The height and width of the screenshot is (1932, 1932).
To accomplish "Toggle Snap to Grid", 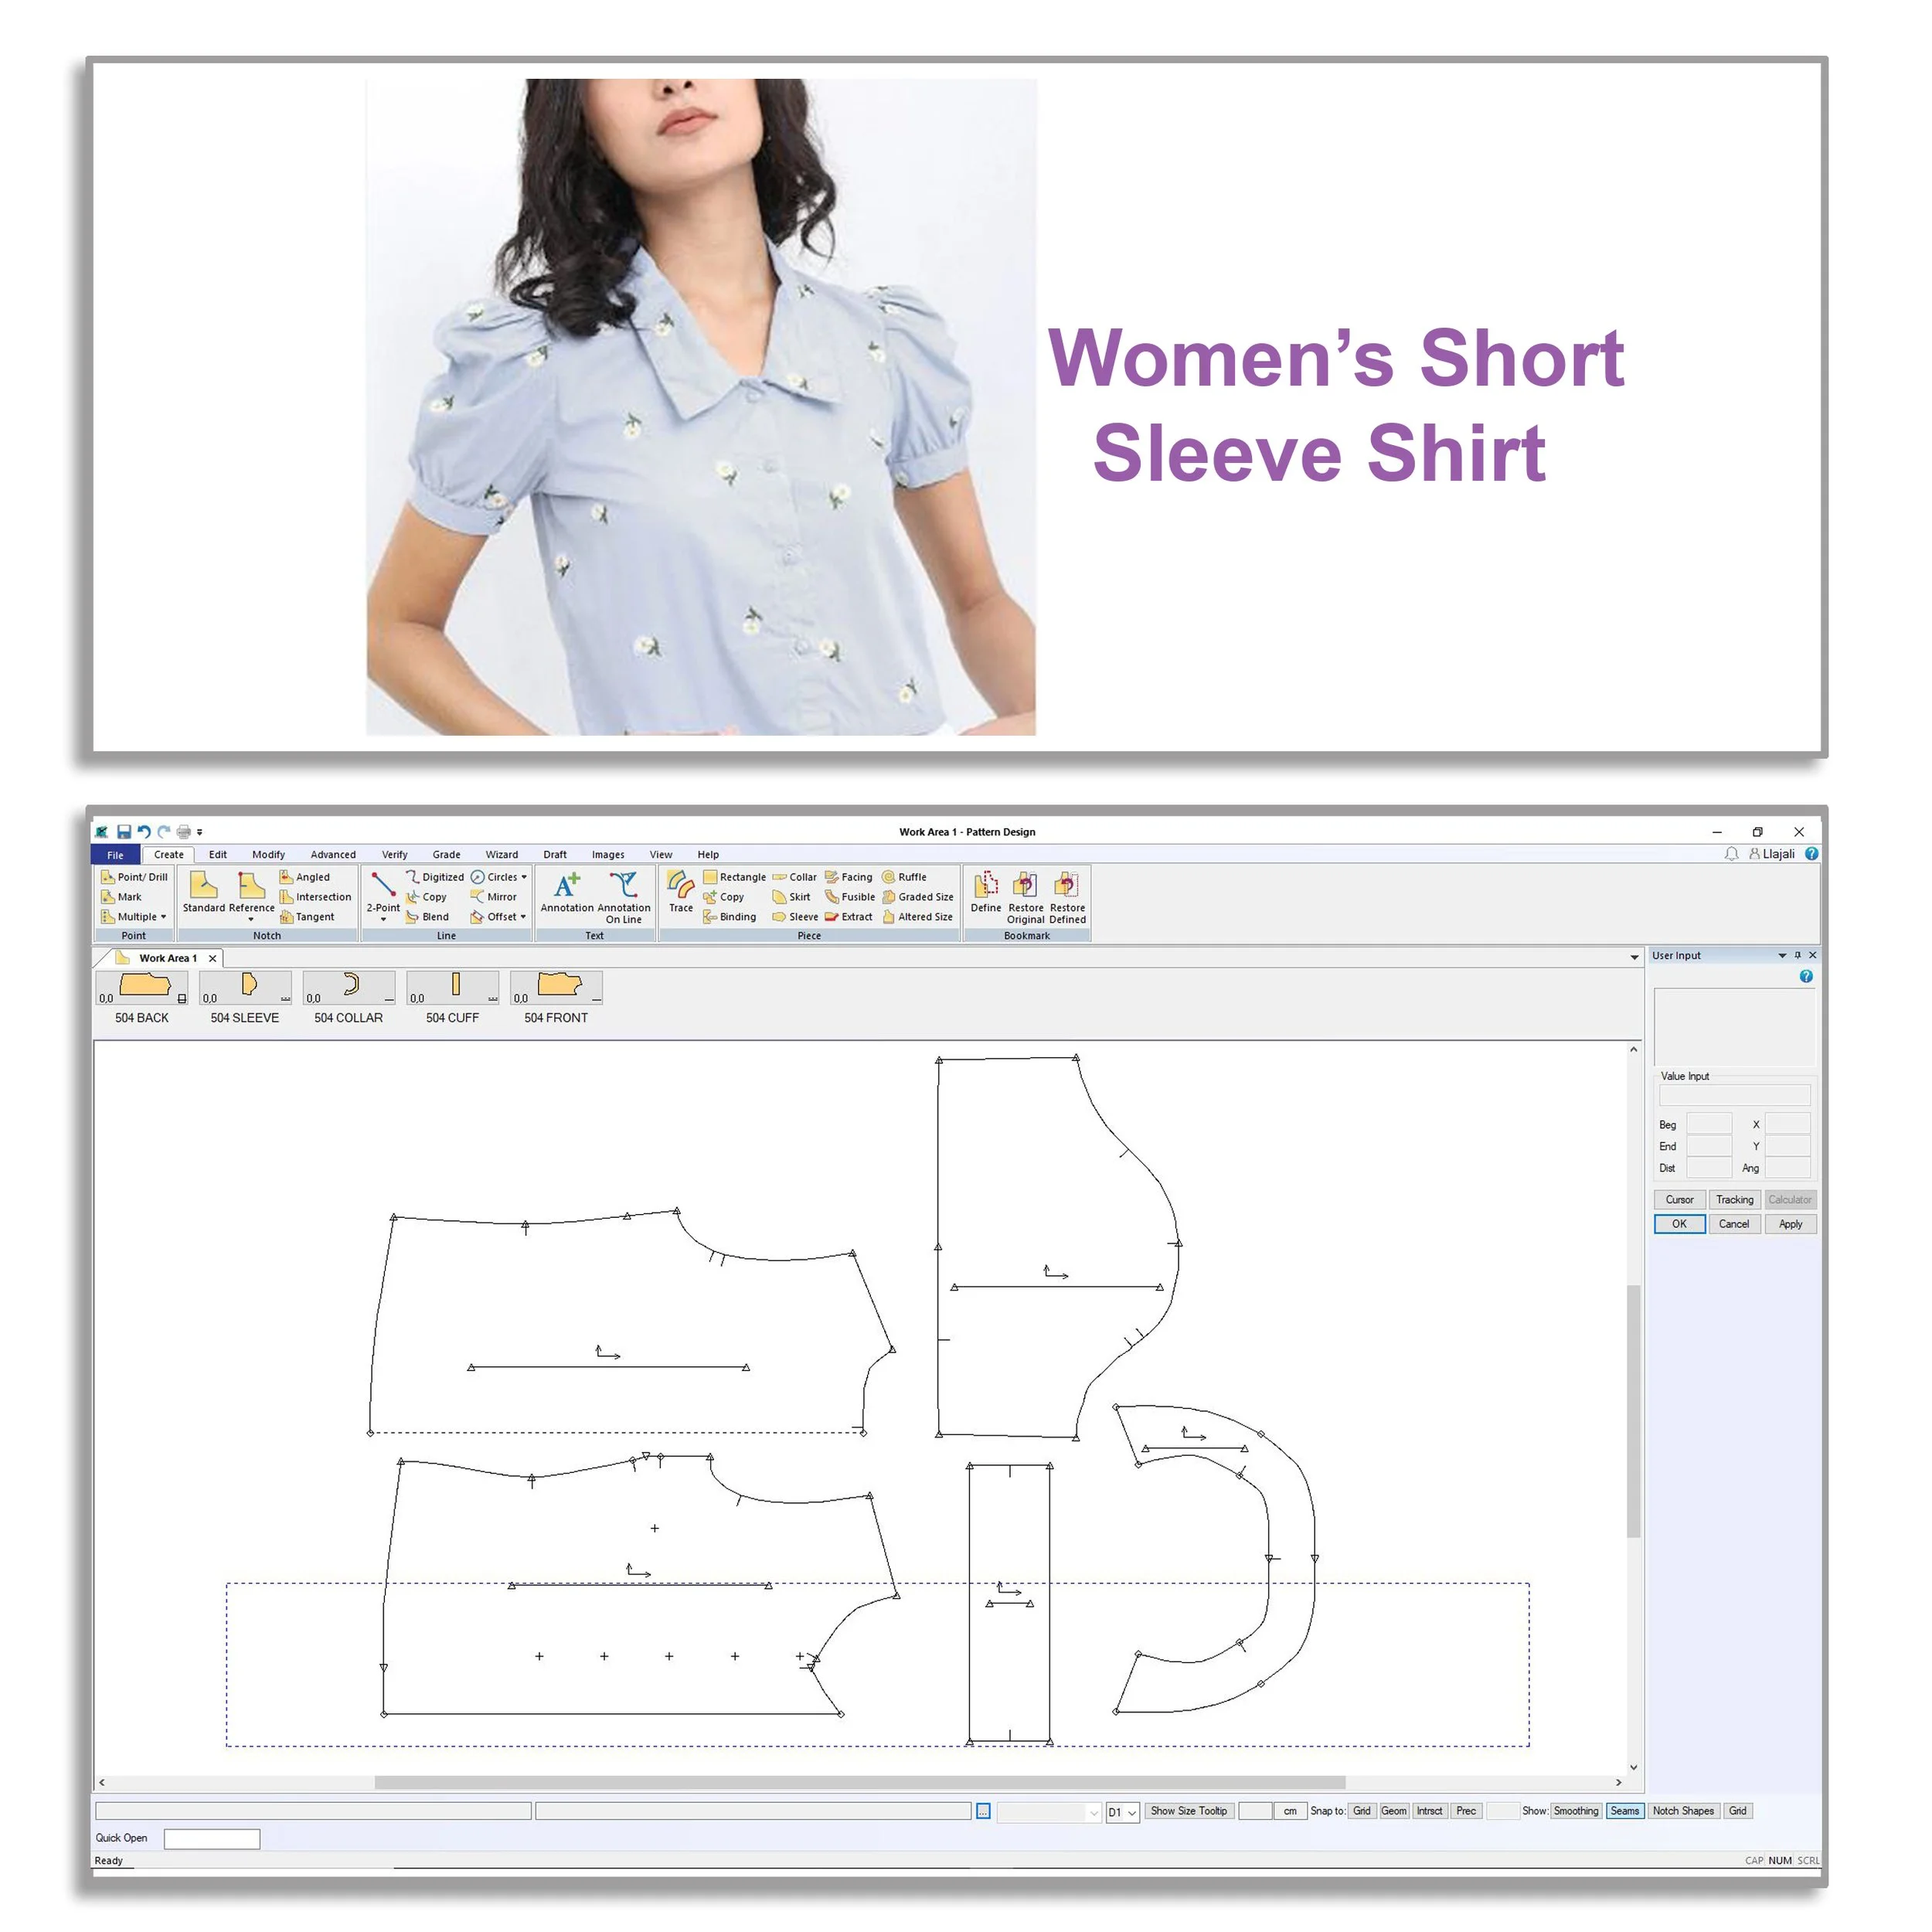I will [1361, 1811].
